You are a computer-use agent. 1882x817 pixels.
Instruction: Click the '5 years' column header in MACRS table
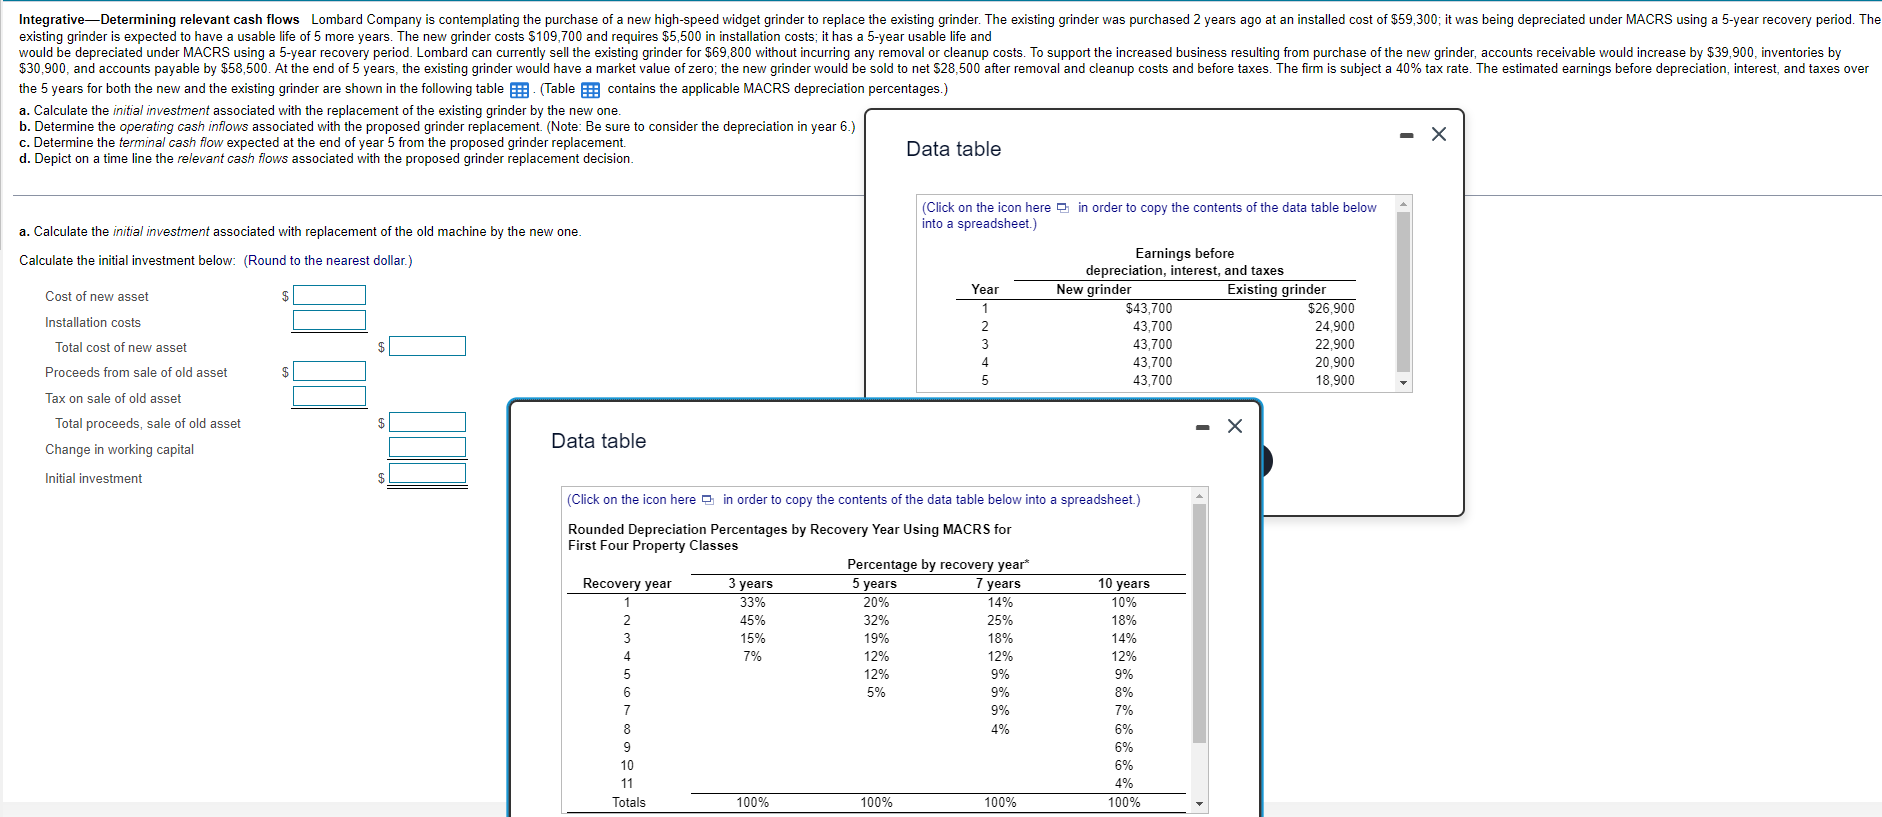(875, 584)
